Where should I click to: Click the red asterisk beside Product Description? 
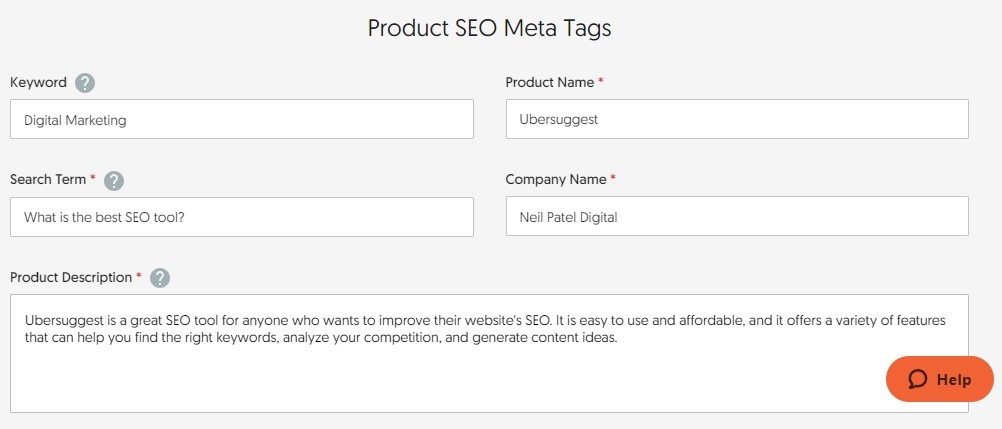(x=139, y=276)
